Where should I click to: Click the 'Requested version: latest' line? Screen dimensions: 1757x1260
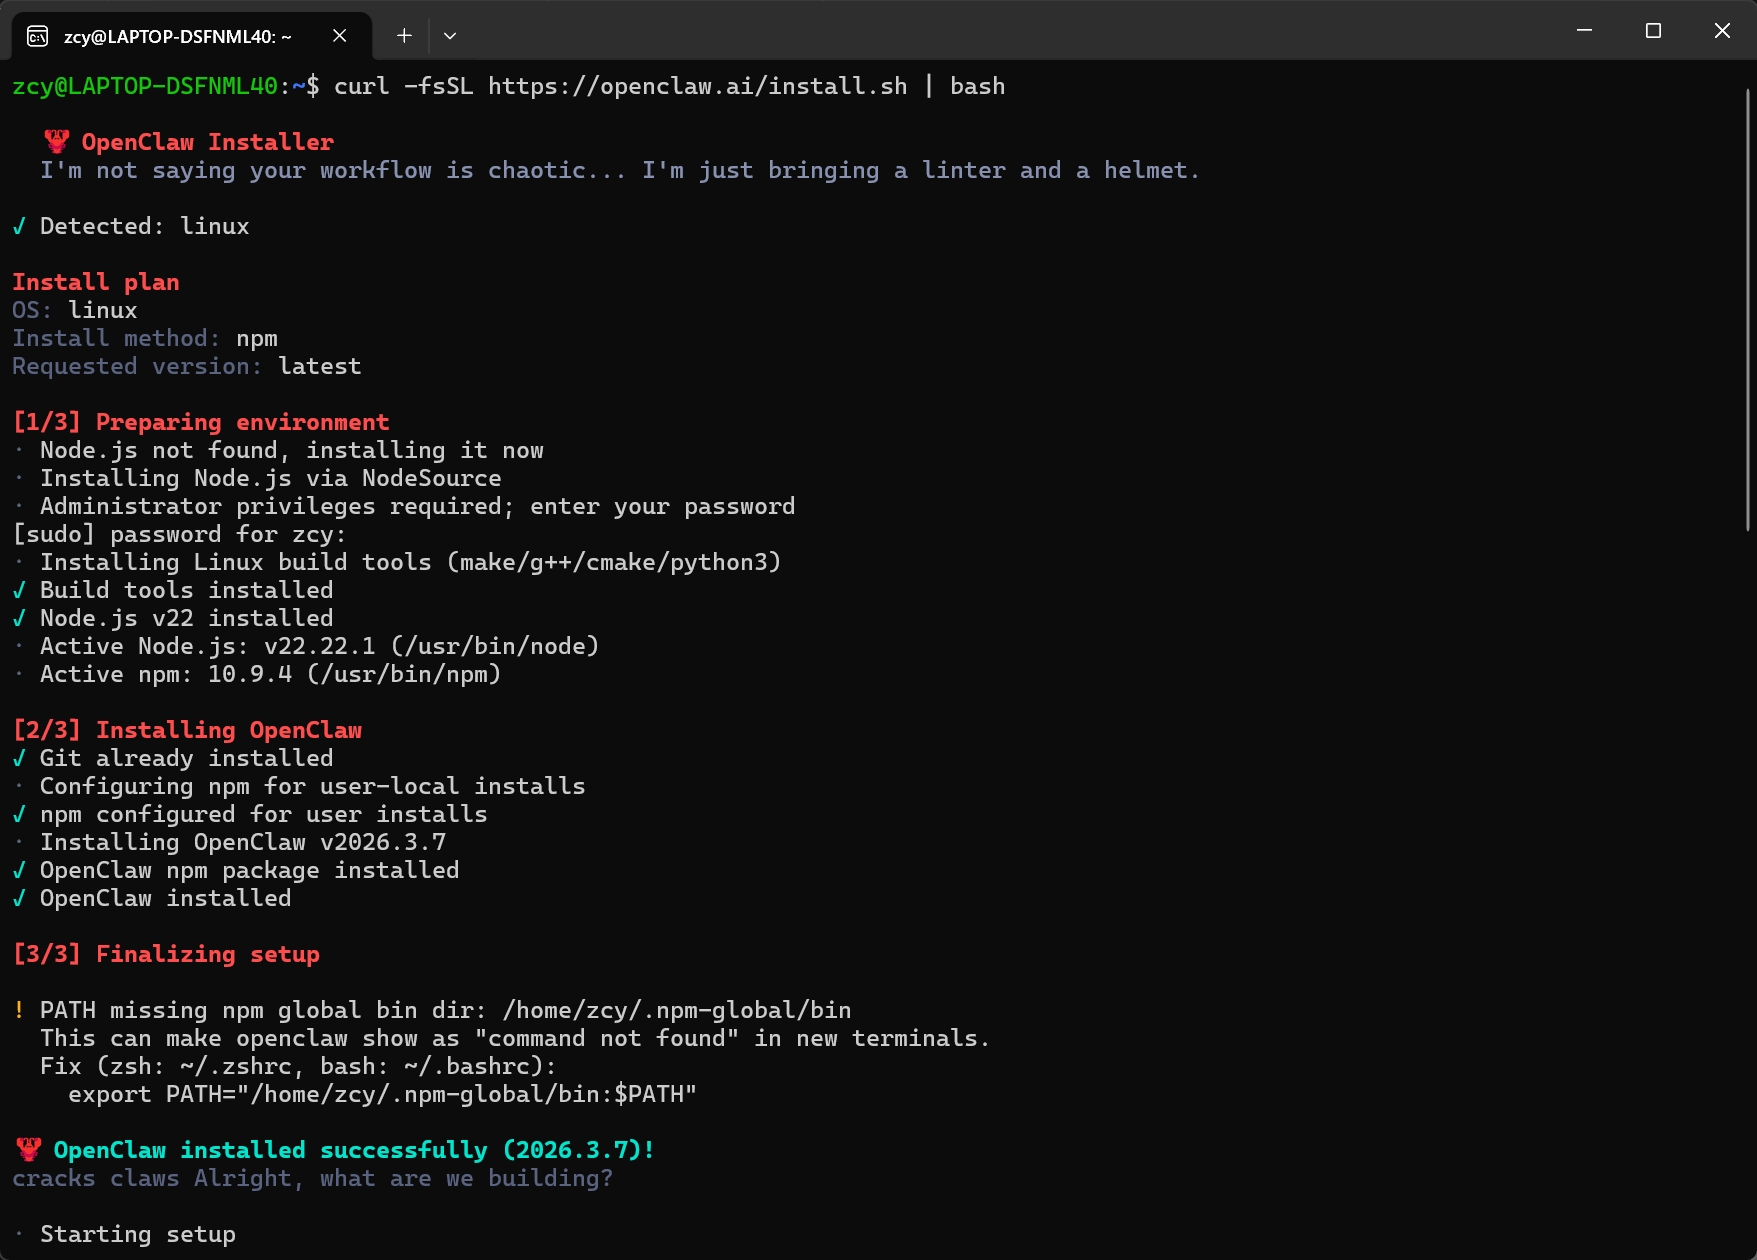pyautogui.click(x=187, y=366)
